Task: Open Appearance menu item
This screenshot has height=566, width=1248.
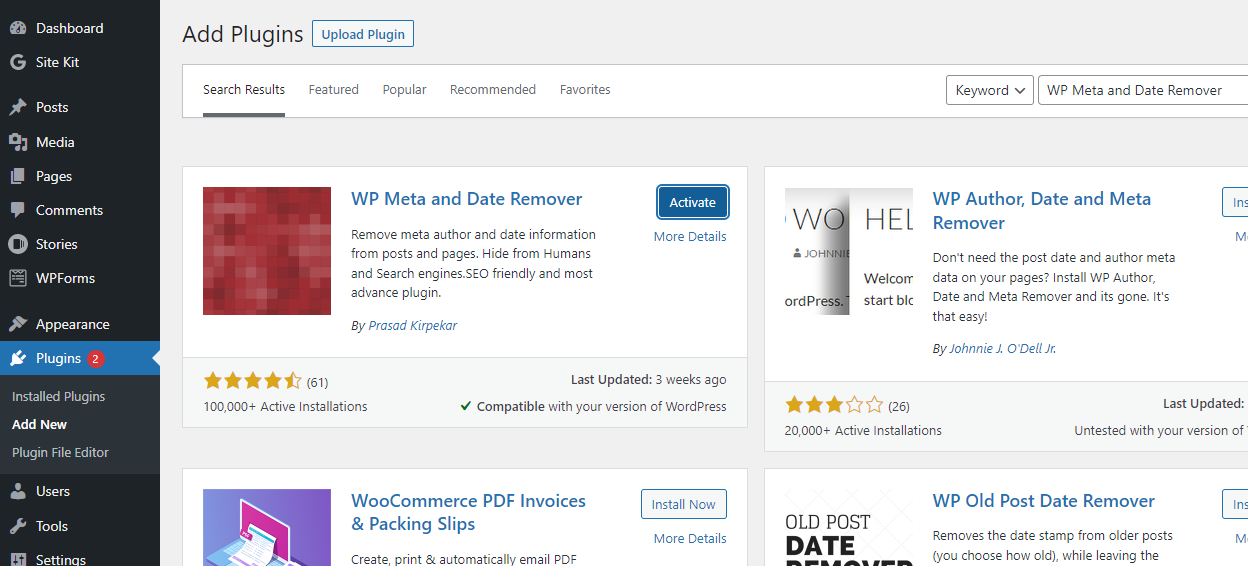Action: 80,324
